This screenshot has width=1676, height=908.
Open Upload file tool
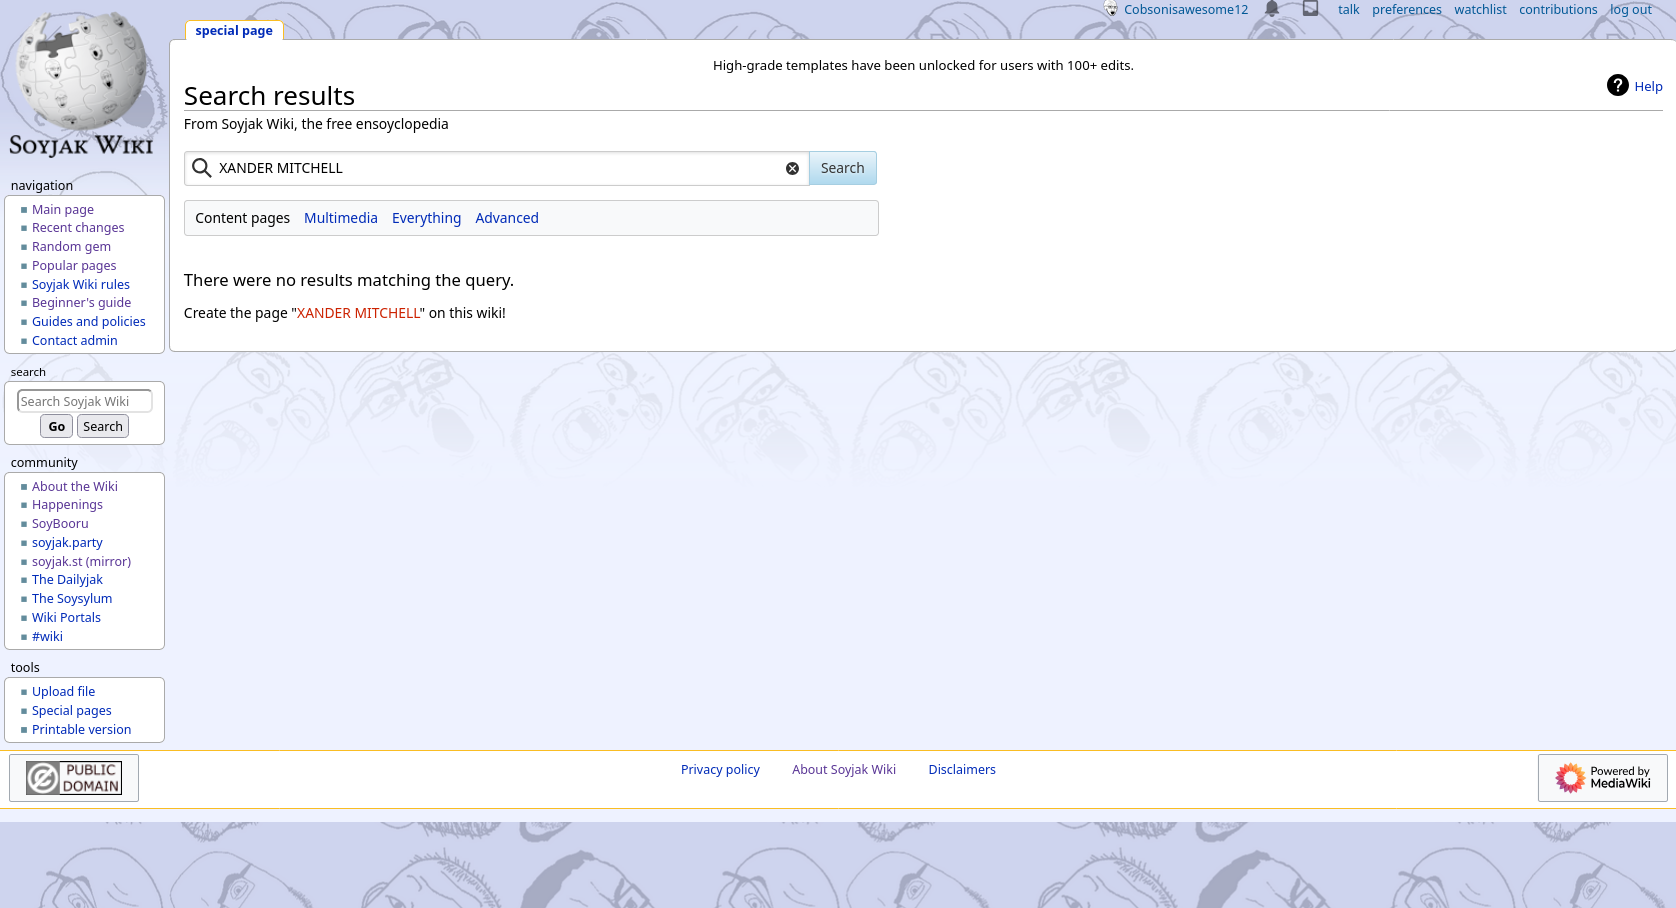pos(63,692)
